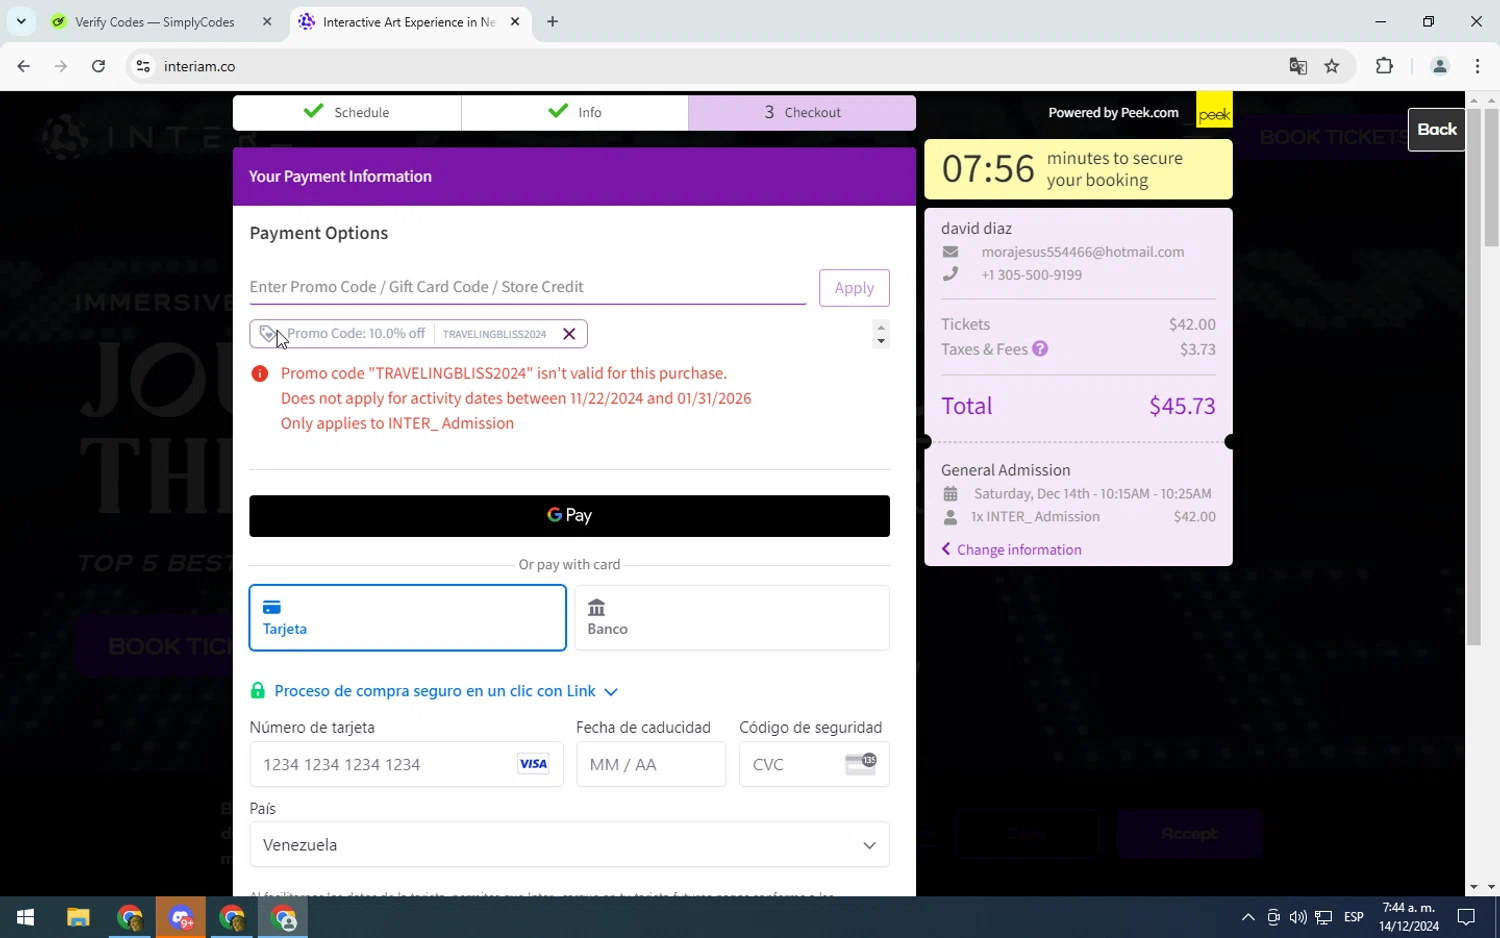Viewport: 1500px width, 938px height.
Task: View site information icon
Action: tap(143, 66)
